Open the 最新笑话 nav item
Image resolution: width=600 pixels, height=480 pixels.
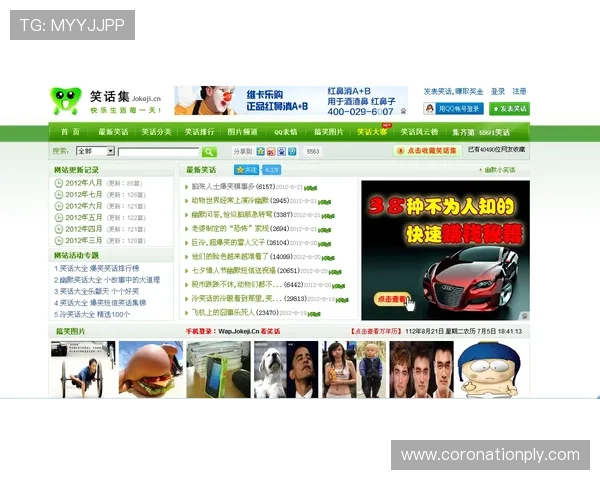point(113,132)
